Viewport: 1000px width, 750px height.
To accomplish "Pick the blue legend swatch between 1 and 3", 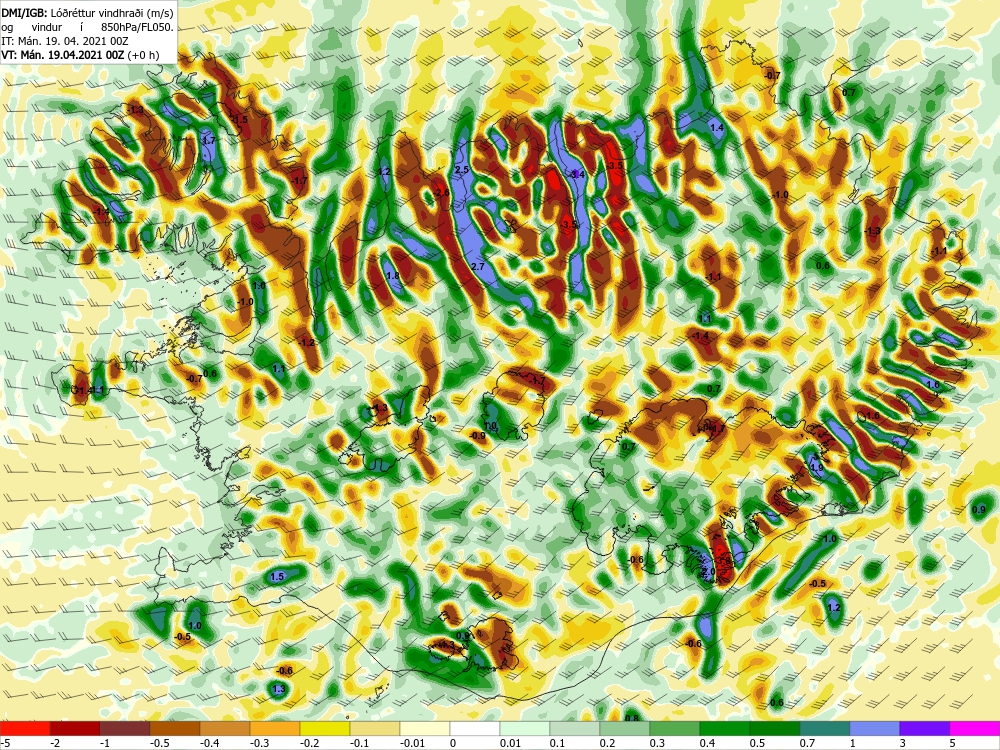I will (874, 728).
